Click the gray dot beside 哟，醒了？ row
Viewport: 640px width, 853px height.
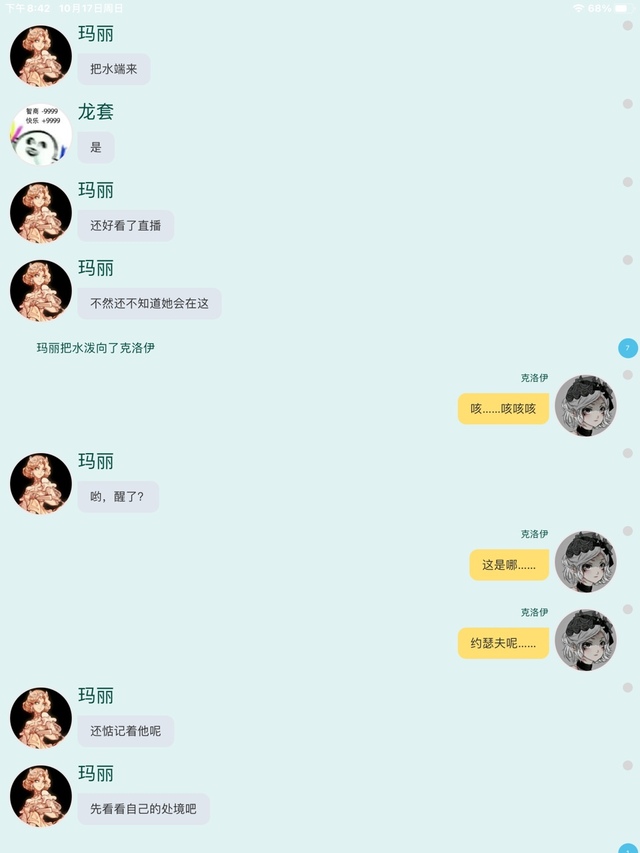click(627, 453)
